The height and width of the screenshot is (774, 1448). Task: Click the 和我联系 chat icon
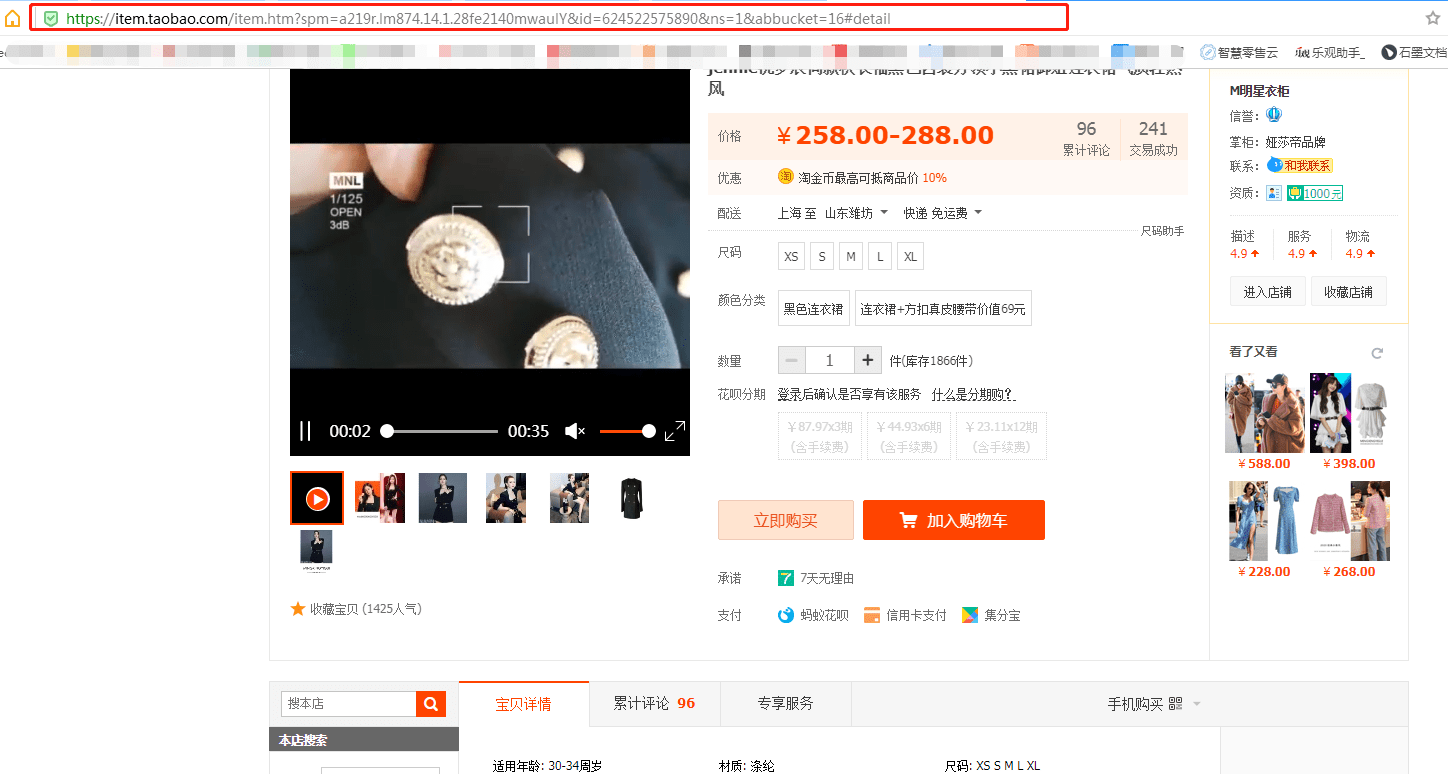click(x=1300, y=165)
